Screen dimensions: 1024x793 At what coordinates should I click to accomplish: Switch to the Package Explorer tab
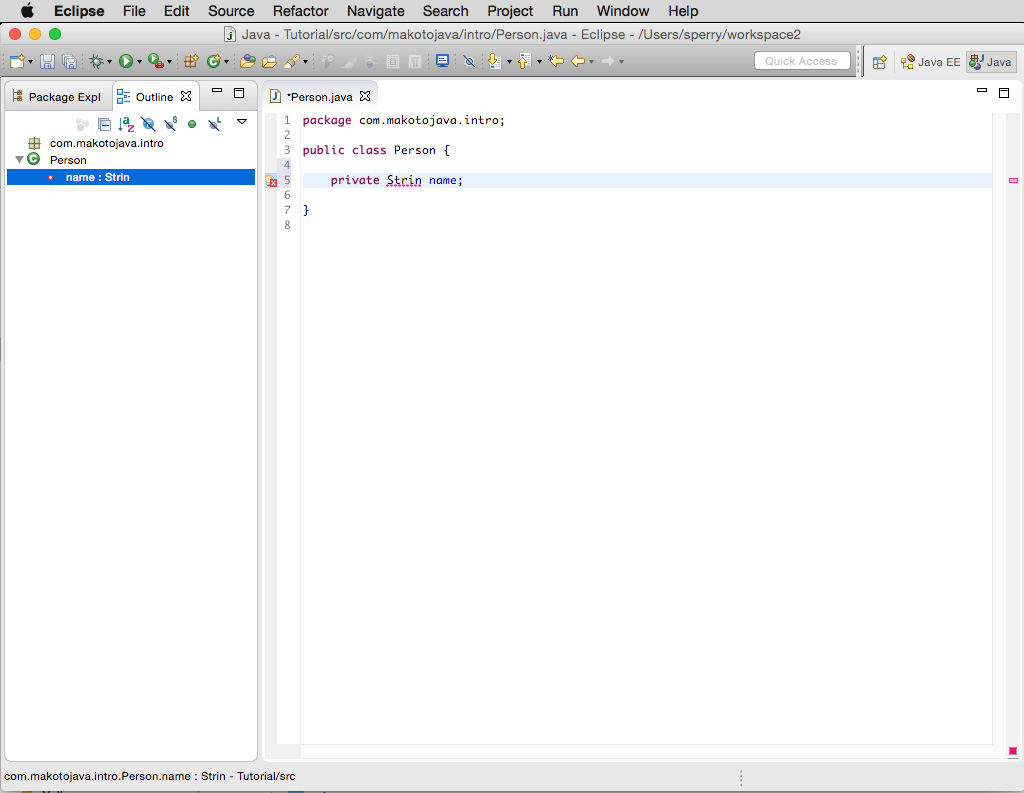point(57,97)
